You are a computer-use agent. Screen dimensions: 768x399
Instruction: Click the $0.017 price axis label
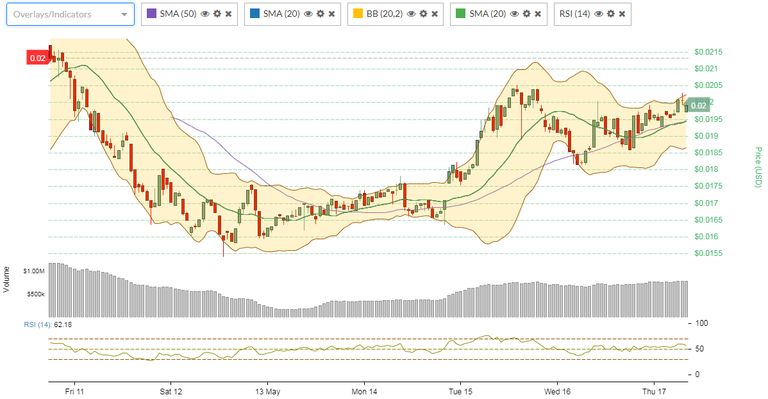point(706,203)
